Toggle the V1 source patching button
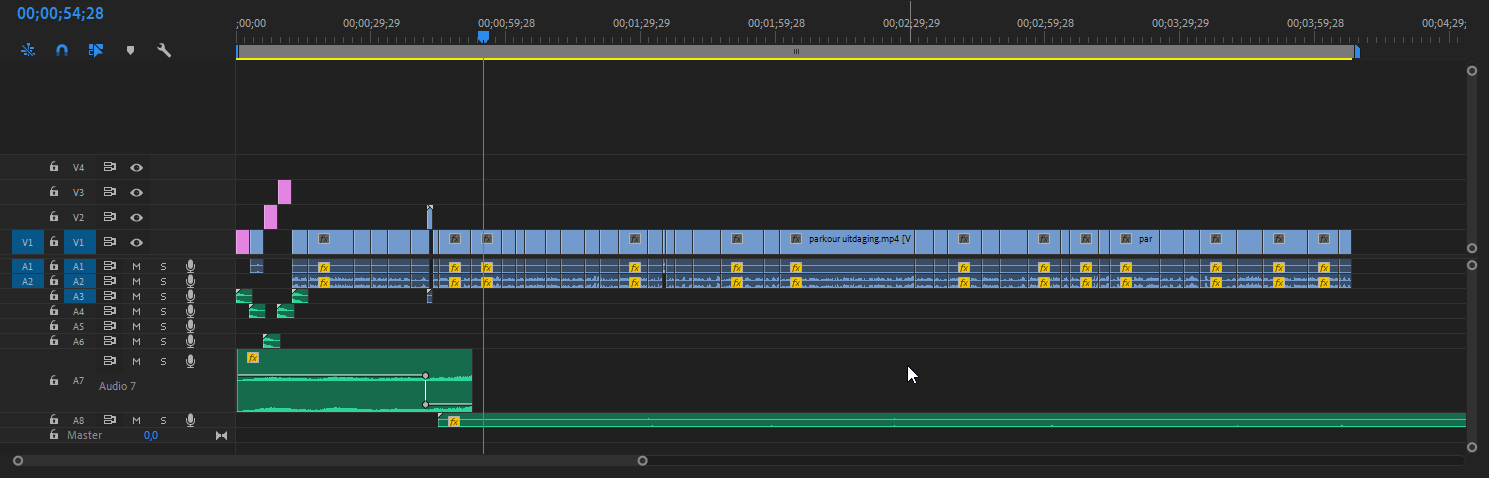 point(27,242)
